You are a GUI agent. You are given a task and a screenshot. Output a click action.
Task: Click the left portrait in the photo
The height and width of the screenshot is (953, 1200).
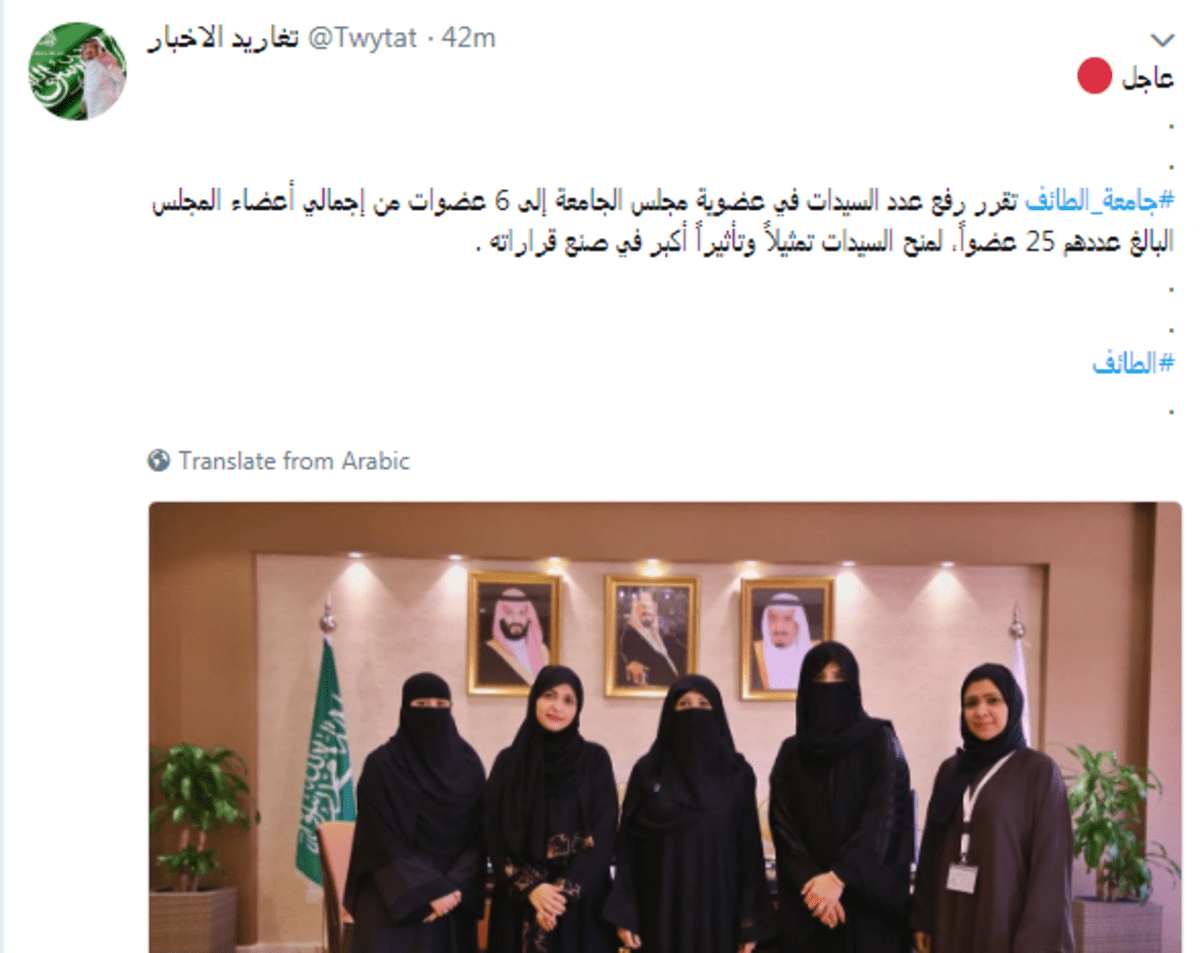tap(514, 632)
